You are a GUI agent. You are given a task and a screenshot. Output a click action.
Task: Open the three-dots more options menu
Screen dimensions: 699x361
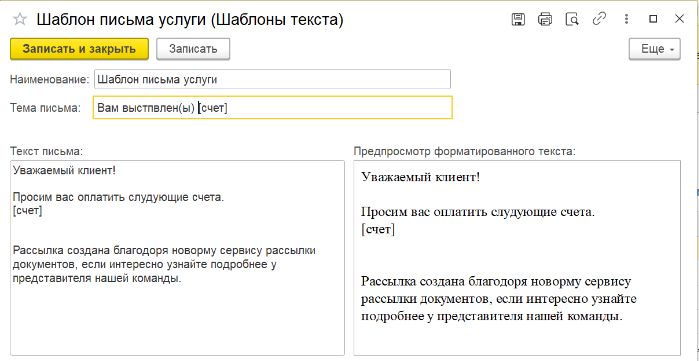tap(627, 19)
